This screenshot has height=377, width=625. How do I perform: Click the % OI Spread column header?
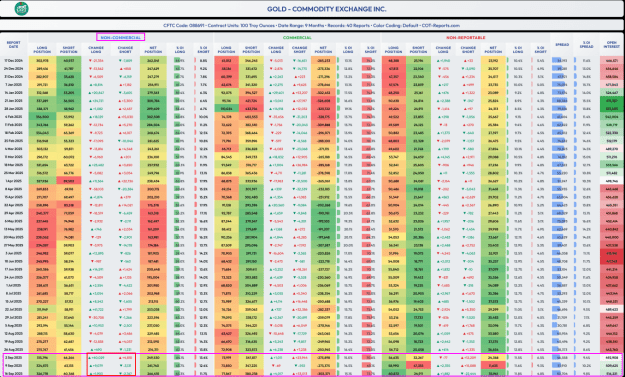(586, 46)
